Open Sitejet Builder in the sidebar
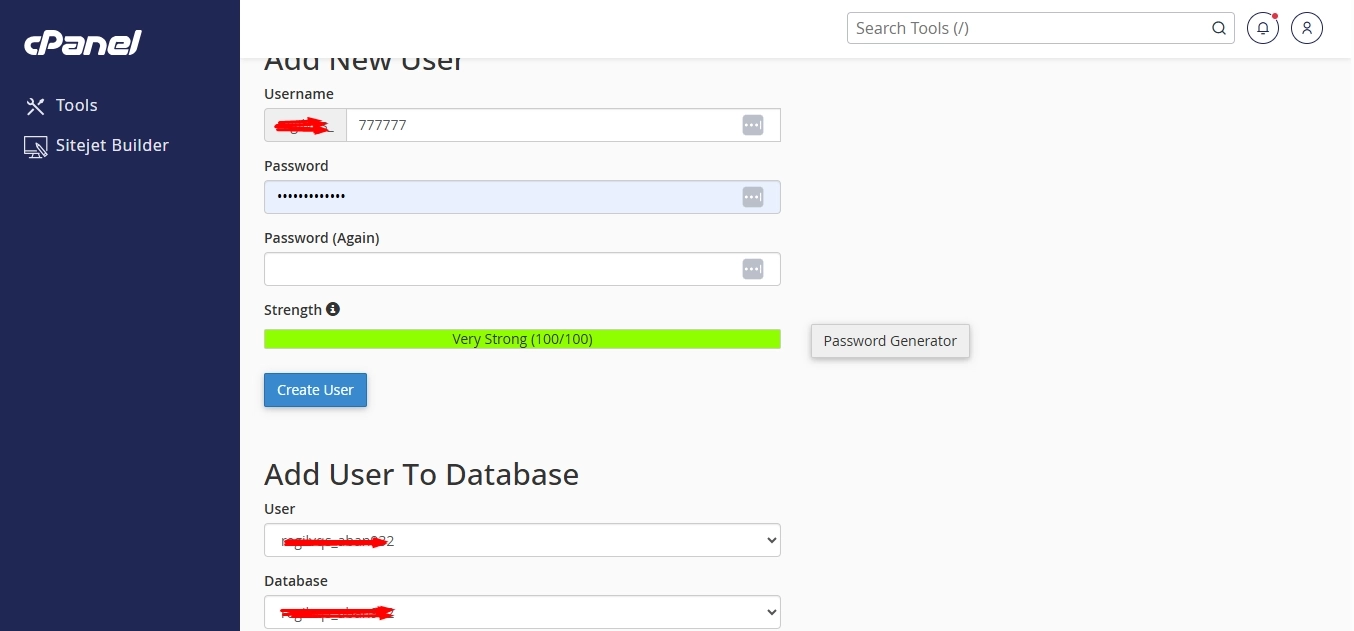The width and height of the screenshot is (1354, 631). pos(97,146)
